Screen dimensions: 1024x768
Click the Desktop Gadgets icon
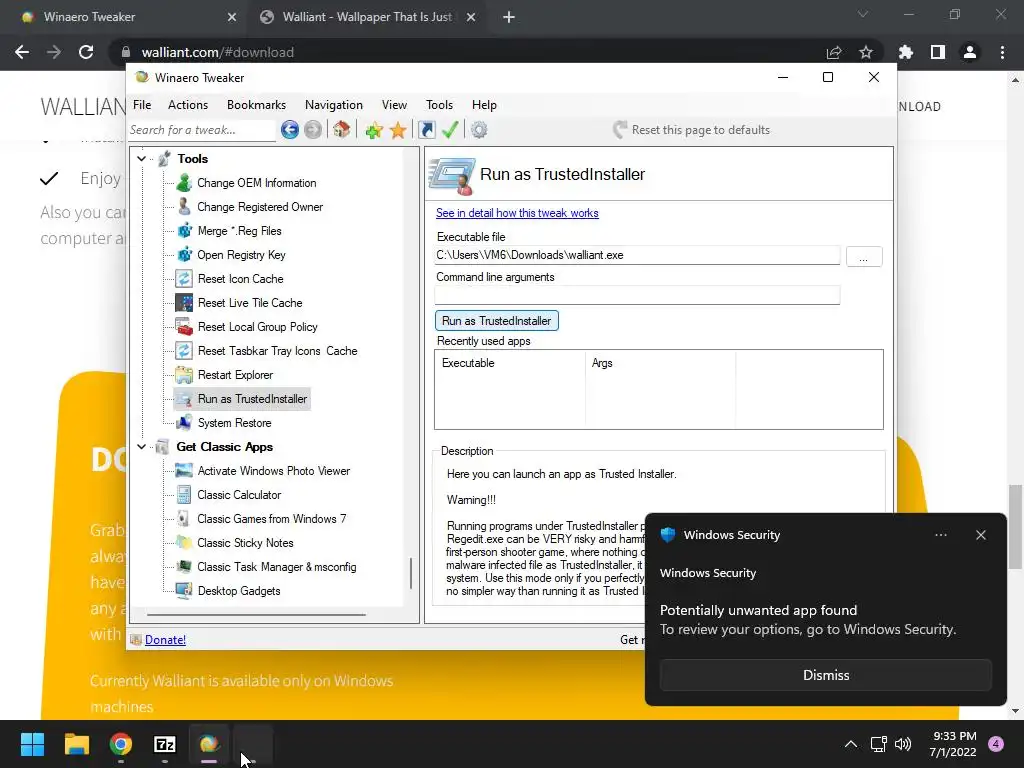pyautogui.click(x=184, y=591)
